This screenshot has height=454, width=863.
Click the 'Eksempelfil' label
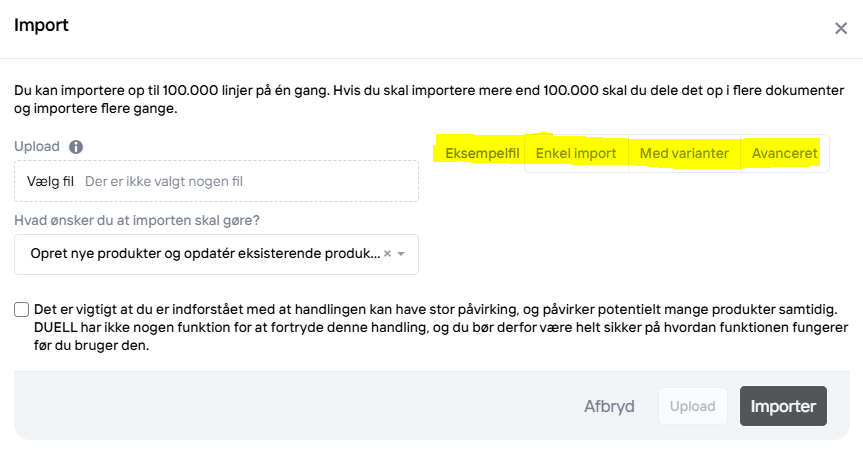pyautogui.click(x=482, y=154)
